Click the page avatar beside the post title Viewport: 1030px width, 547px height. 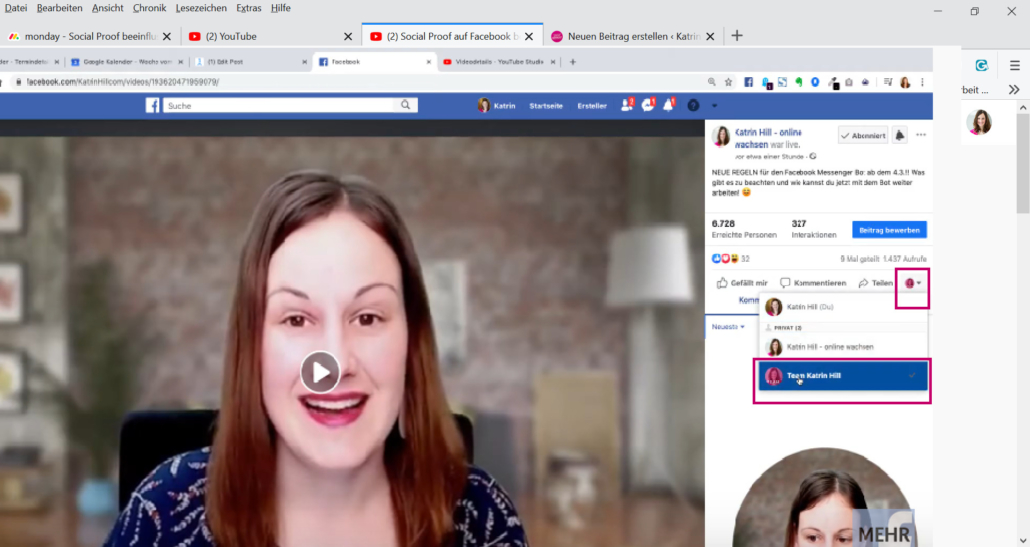tap(721, 136)
